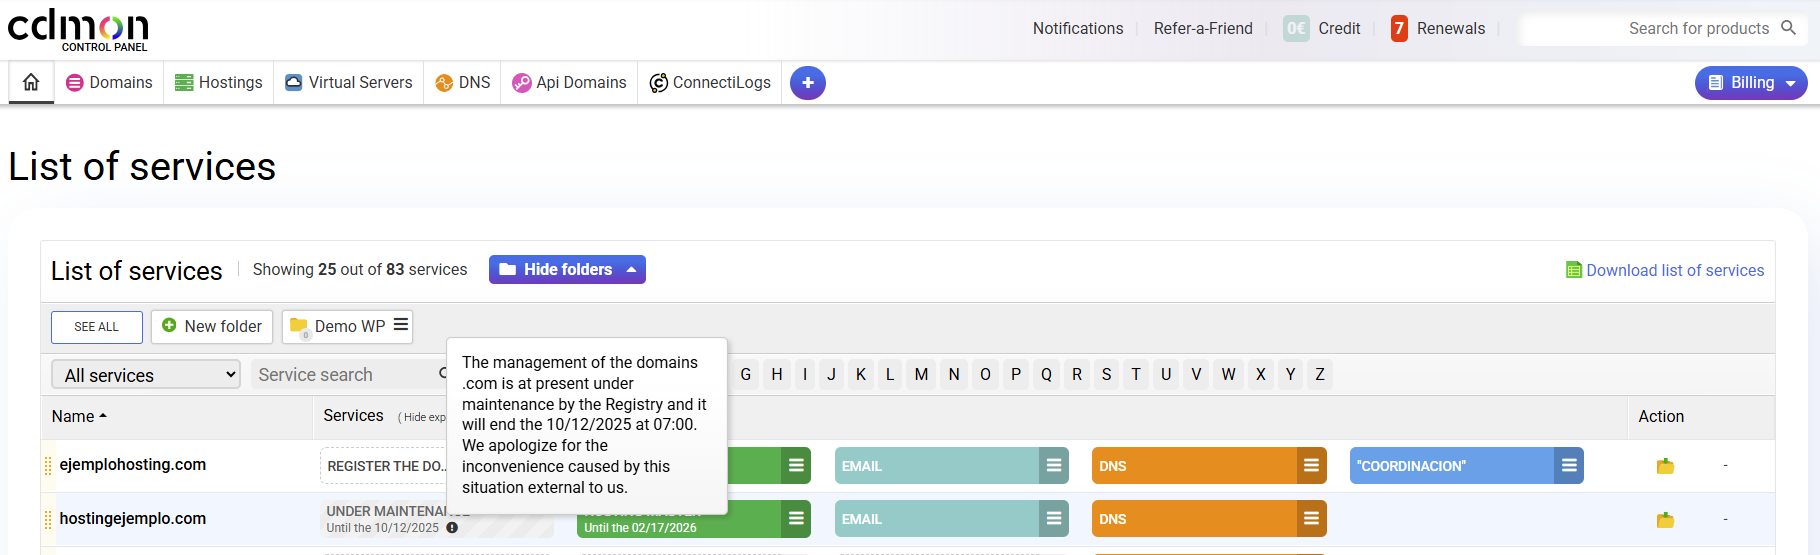1820x555 pixels.
Task: Open the Virtual Servers tab
Action: pos(349,83)
